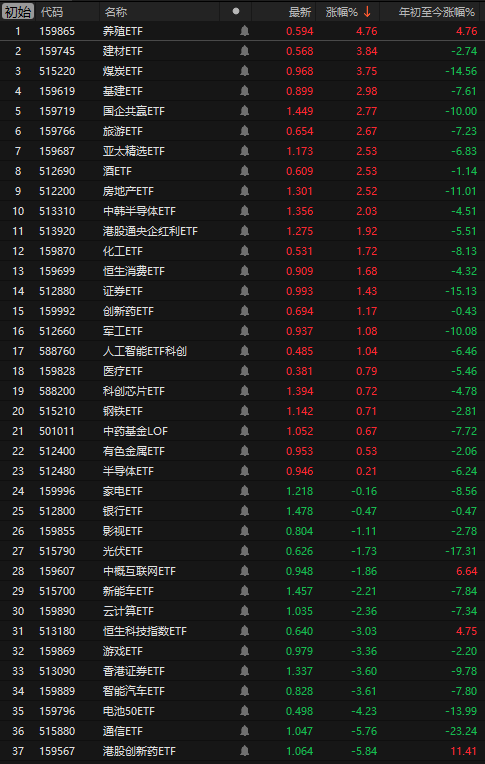The width and height of the screenshot is (485, 764).
Task: Click the alert bell on 银行ETF
Action: (244, 511)
